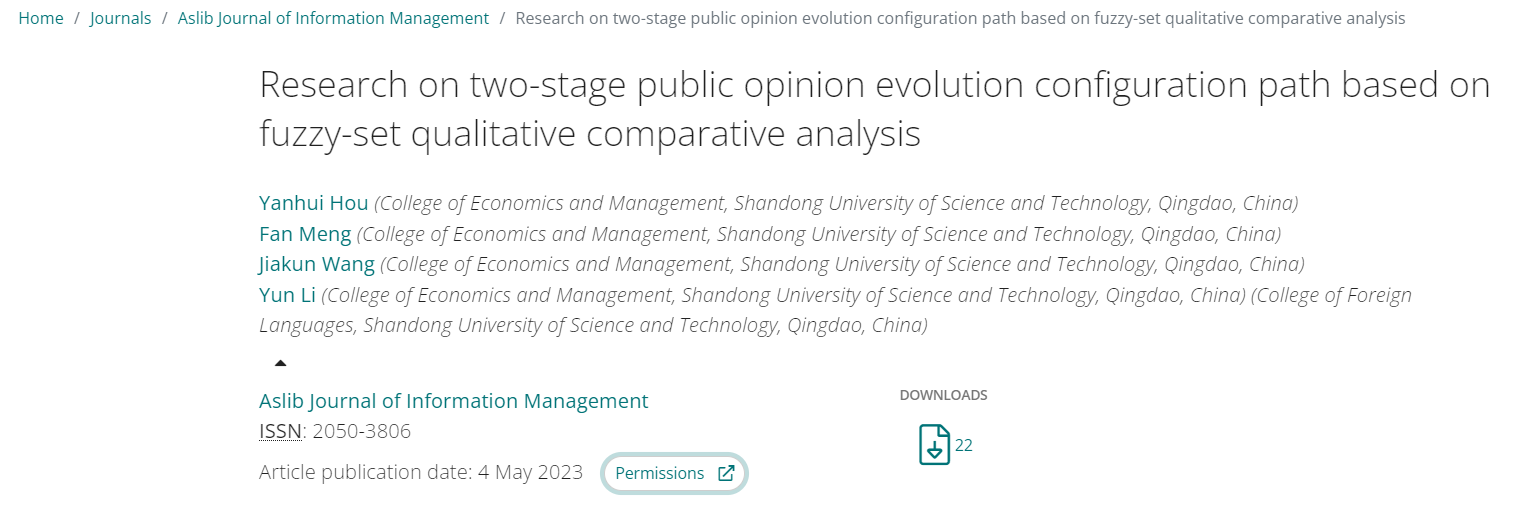Open author Fan Meng's profile
Screen dimensions: 1517x521
coord(305,234)
